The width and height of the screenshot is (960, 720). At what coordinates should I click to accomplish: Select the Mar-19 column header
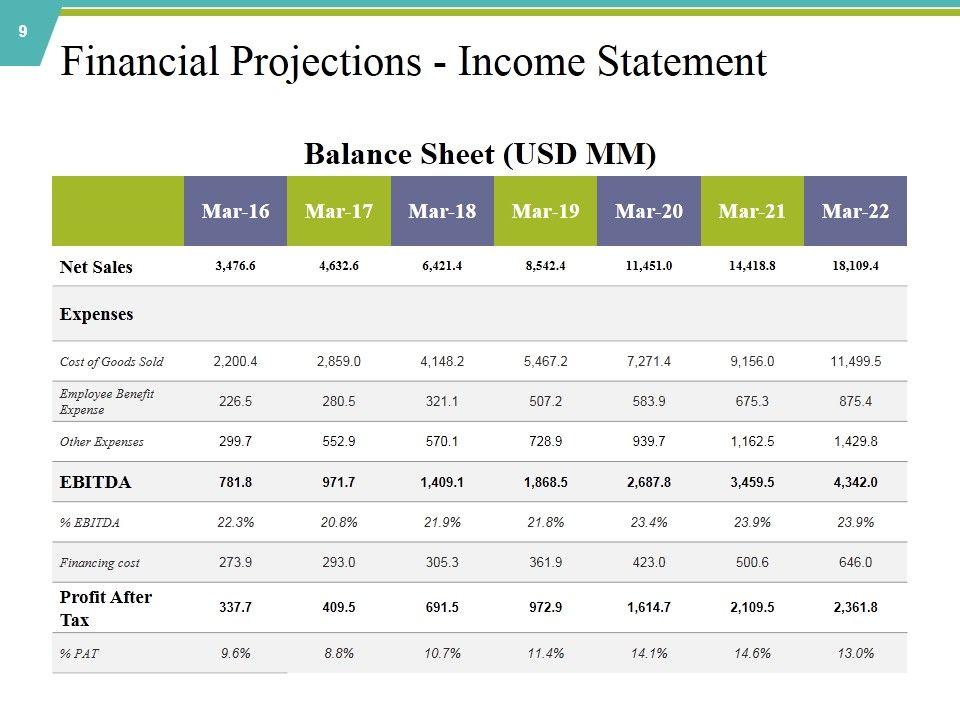click(545, 211)
